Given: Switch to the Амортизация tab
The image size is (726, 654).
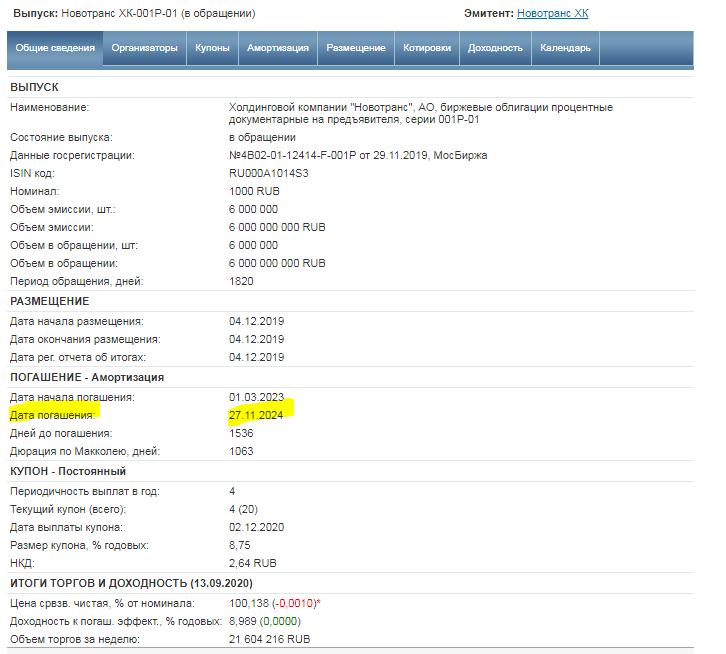Looking at the screenshot, I should [278, 48].
